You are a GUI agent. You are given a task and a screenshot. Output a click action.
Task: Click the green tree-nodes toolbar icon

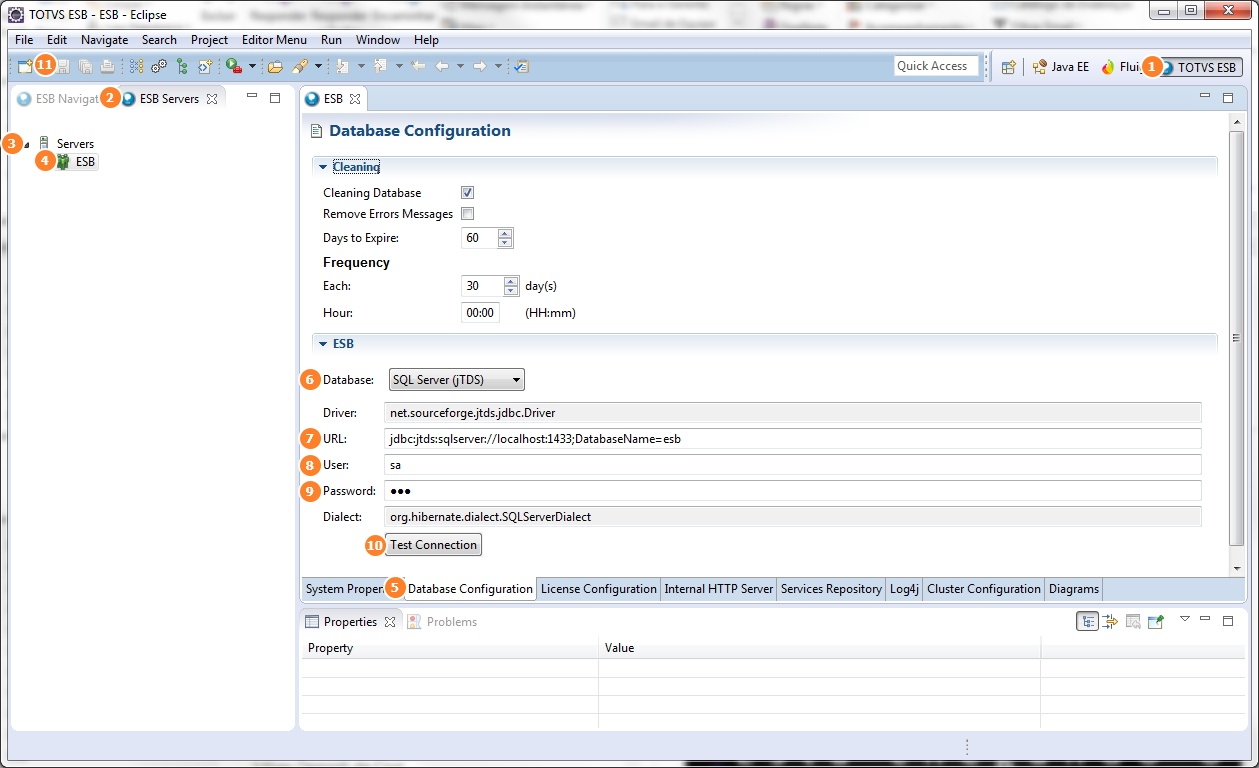(x=182, y=67)
